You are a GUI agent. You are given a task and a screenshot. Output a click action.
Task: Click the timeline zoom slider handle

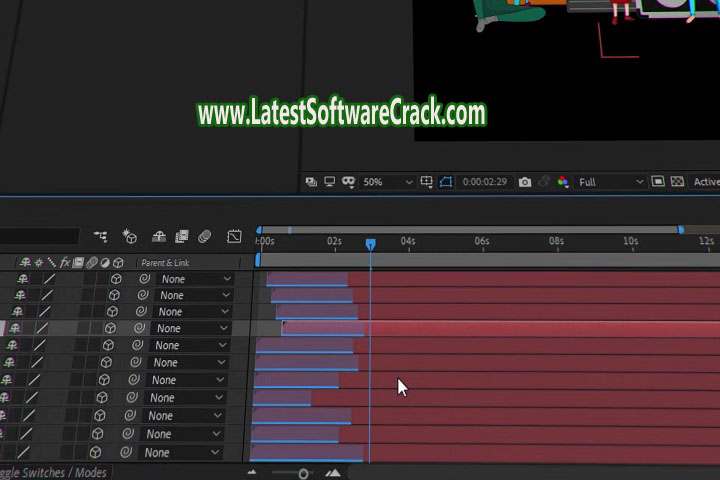click(x=303, y=473)
